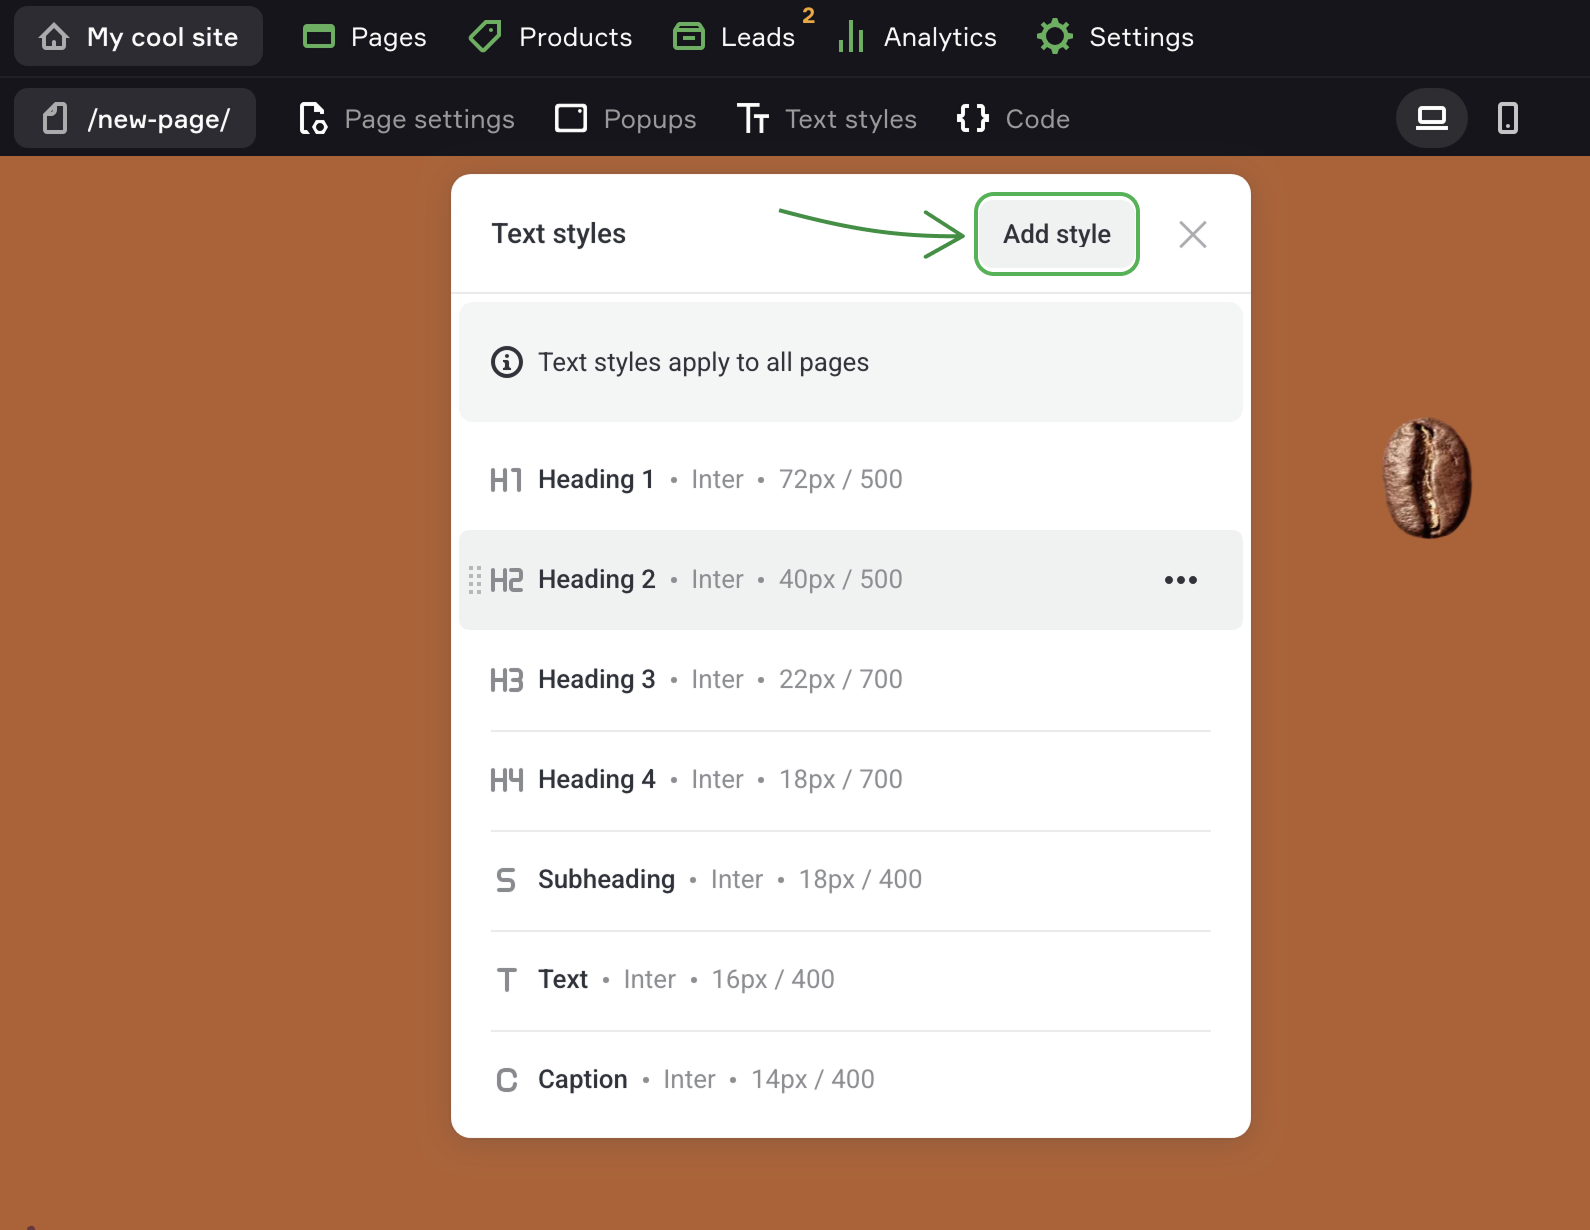Viewport: 1590px width, 1230px height.
Task: Go to the Products section
Action: tap(551, 37)
